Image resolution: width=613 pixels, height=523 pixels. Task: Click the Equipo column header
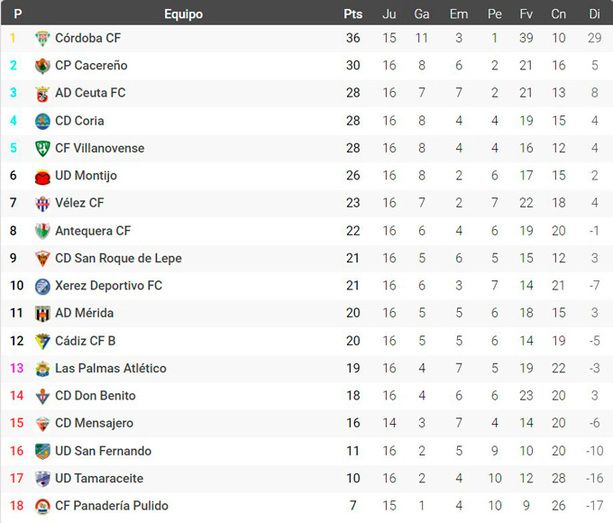click(183, 14)
